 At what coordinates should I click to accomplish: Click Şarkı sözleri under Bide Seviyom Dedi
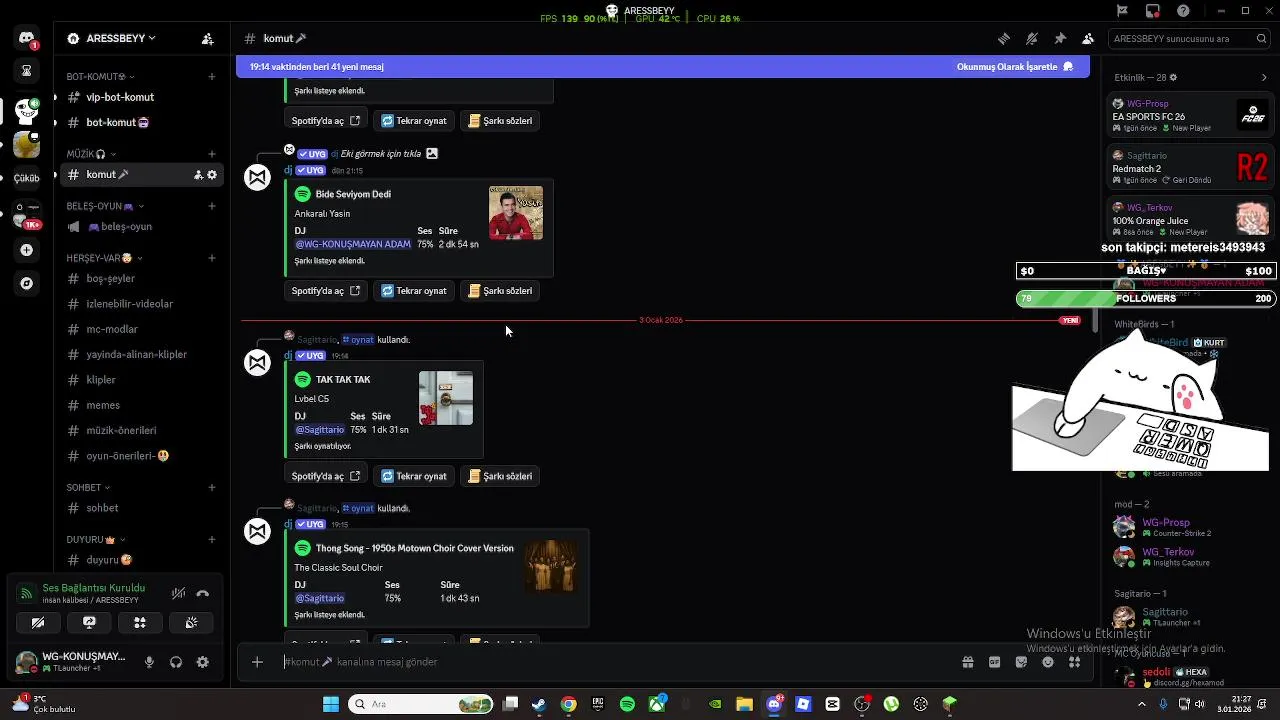click(501, 291)
